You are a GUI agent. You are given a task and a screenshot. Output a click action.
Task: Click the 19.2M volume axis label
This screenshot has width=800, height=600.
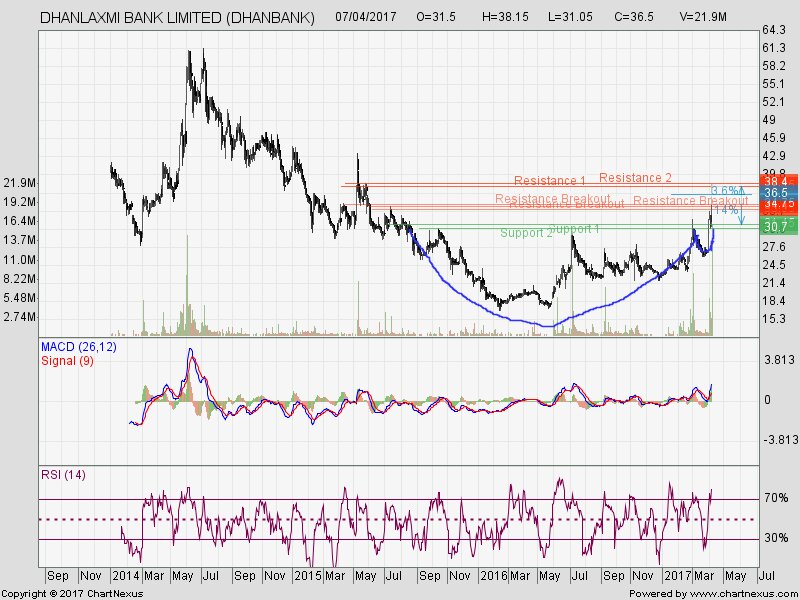(19, 202)
